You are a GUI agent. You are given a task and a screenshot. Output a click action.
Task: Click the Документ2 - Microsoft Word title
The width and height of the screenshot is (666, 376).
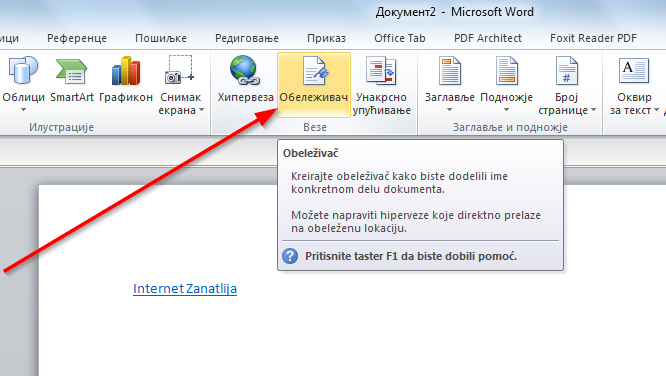[454, 12]
